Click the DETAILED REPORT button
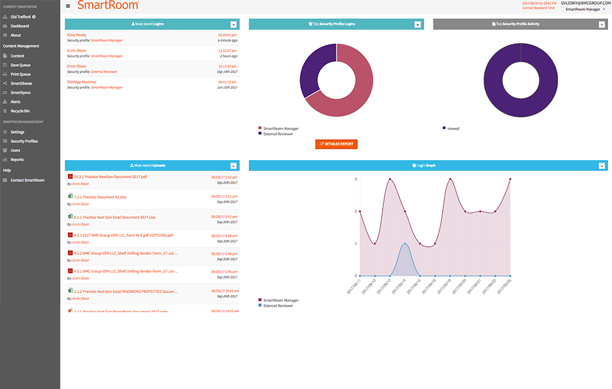The image size is (612, 389). tap(336, 144)
